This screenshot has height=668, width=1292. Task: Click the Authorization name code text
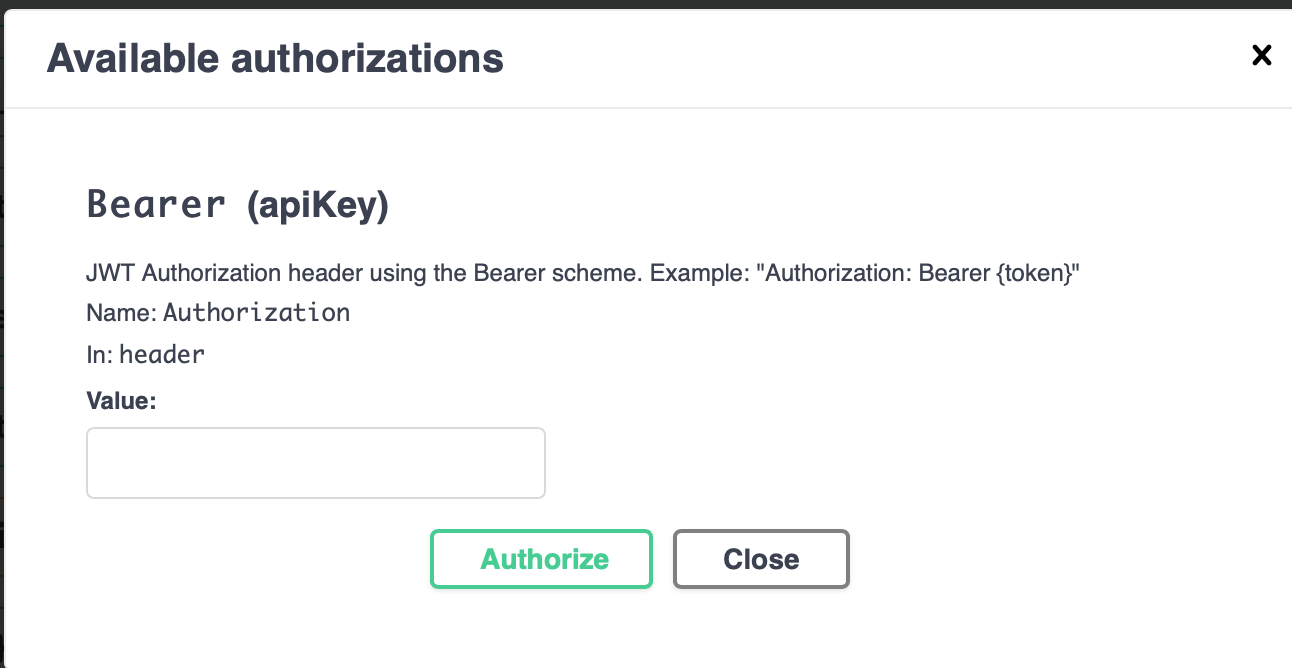257,313
